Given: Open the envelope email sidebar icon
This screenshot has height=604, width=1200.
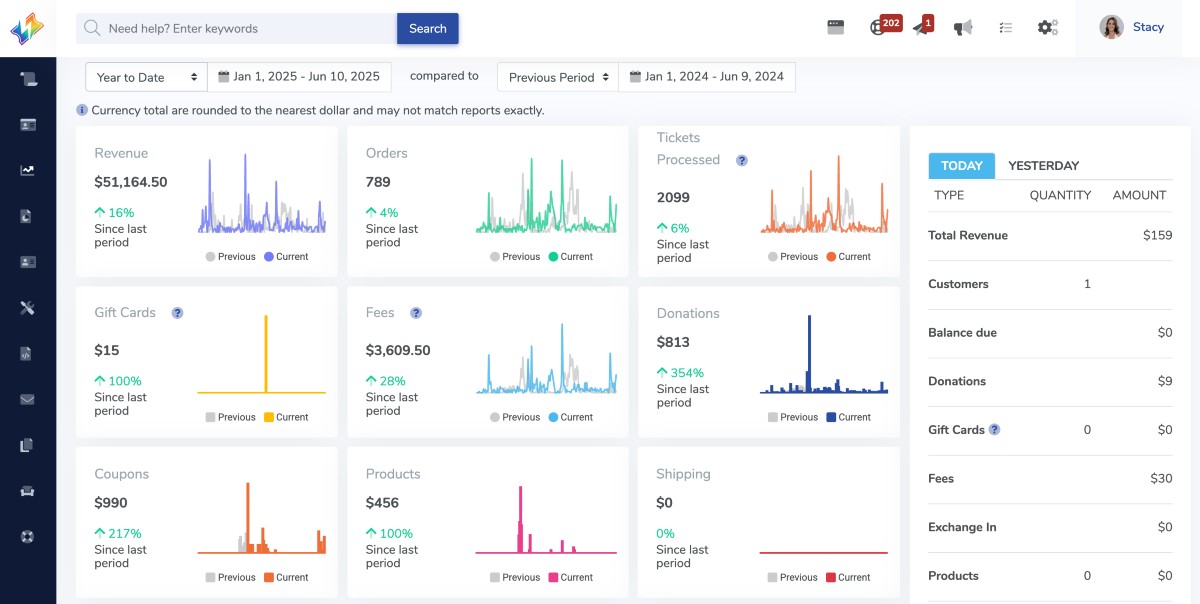Looking at the screenshot, I should point(28,400).
